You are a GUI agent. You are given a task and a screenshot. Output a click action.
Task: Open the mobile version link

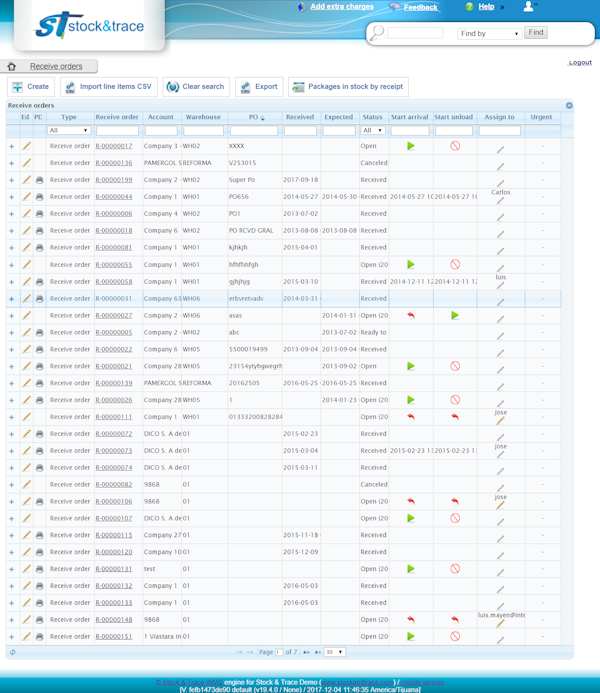coord(422,682)
